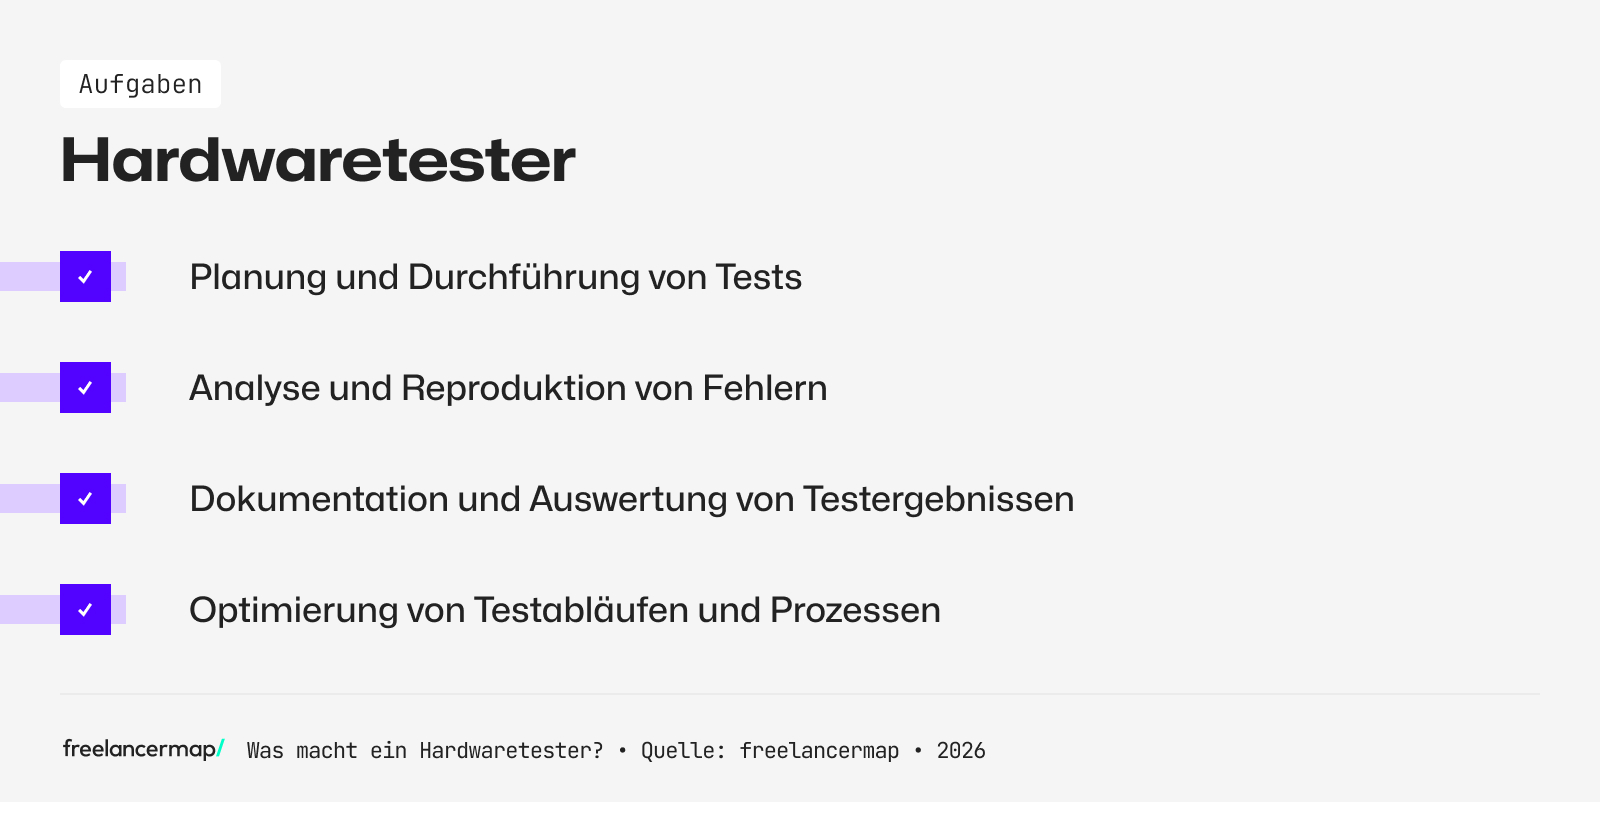Click the Hardwaretester heading
Image resolution: width=1600 pixels, height=825 pixels.
pyautogui.click(x=318, y=160)
